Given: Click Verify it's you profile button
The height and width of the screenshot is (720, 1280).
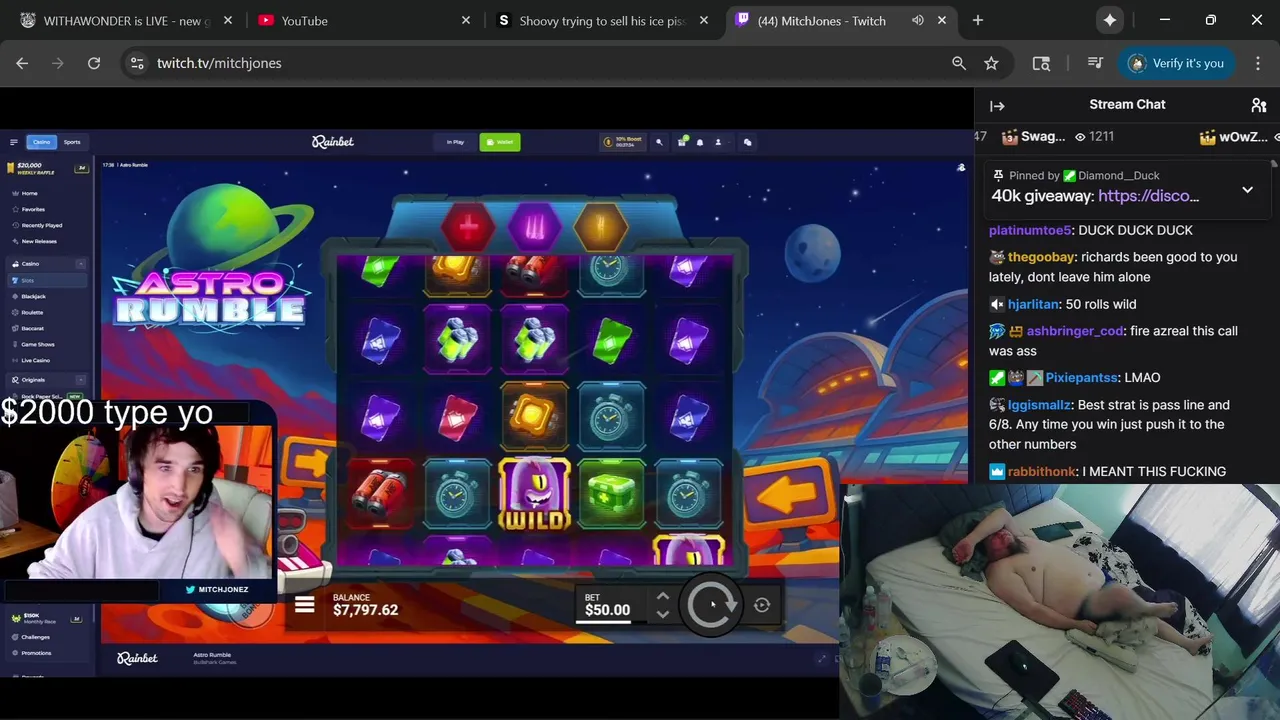Looking at the screenshot, I should [x=1176, y=63].
